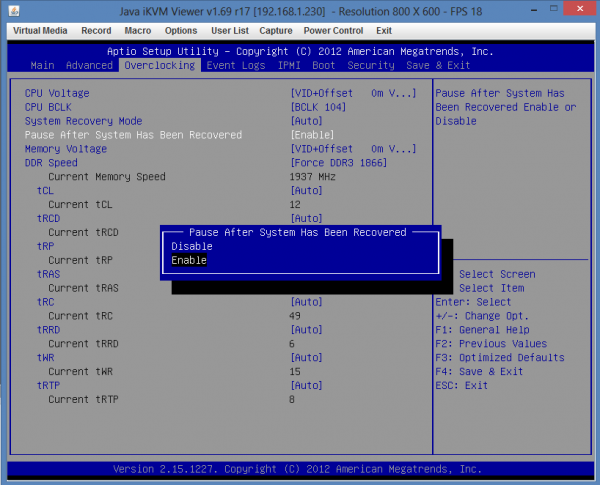600x485 pixels.
Task: Click the Exit menu item
Action: tap(384, 31)
